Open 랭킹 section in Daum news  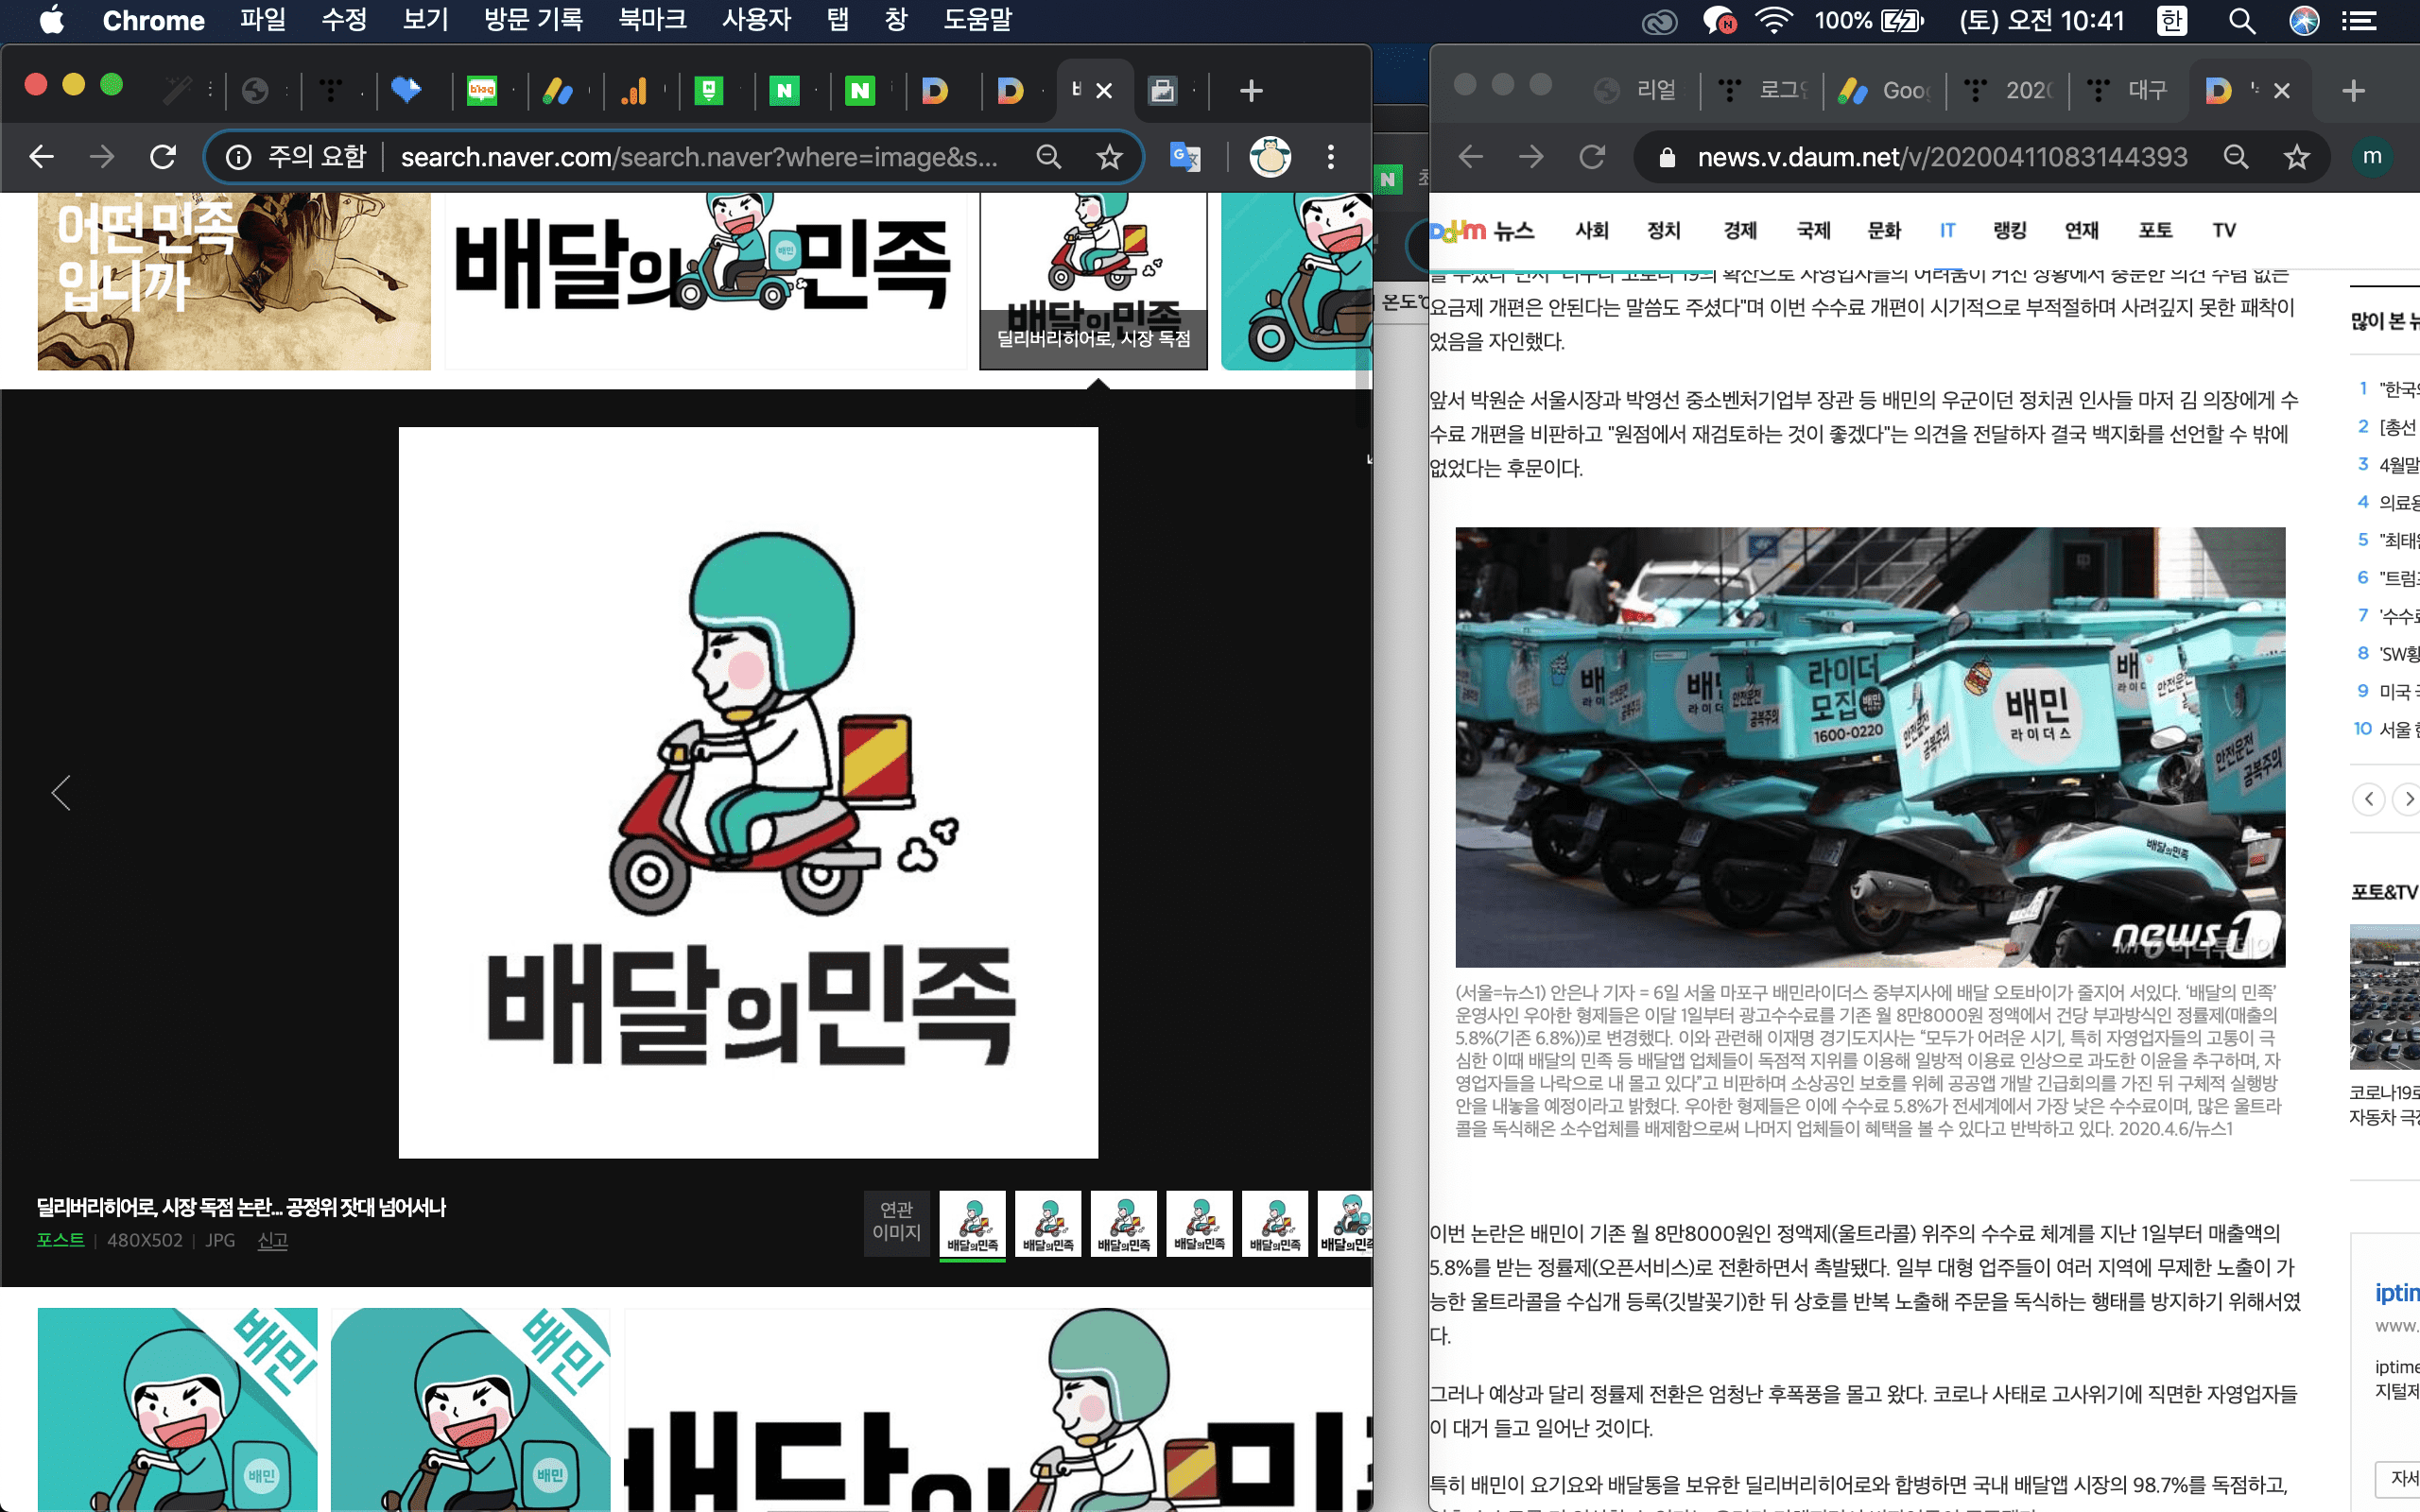coord(2010,231)
